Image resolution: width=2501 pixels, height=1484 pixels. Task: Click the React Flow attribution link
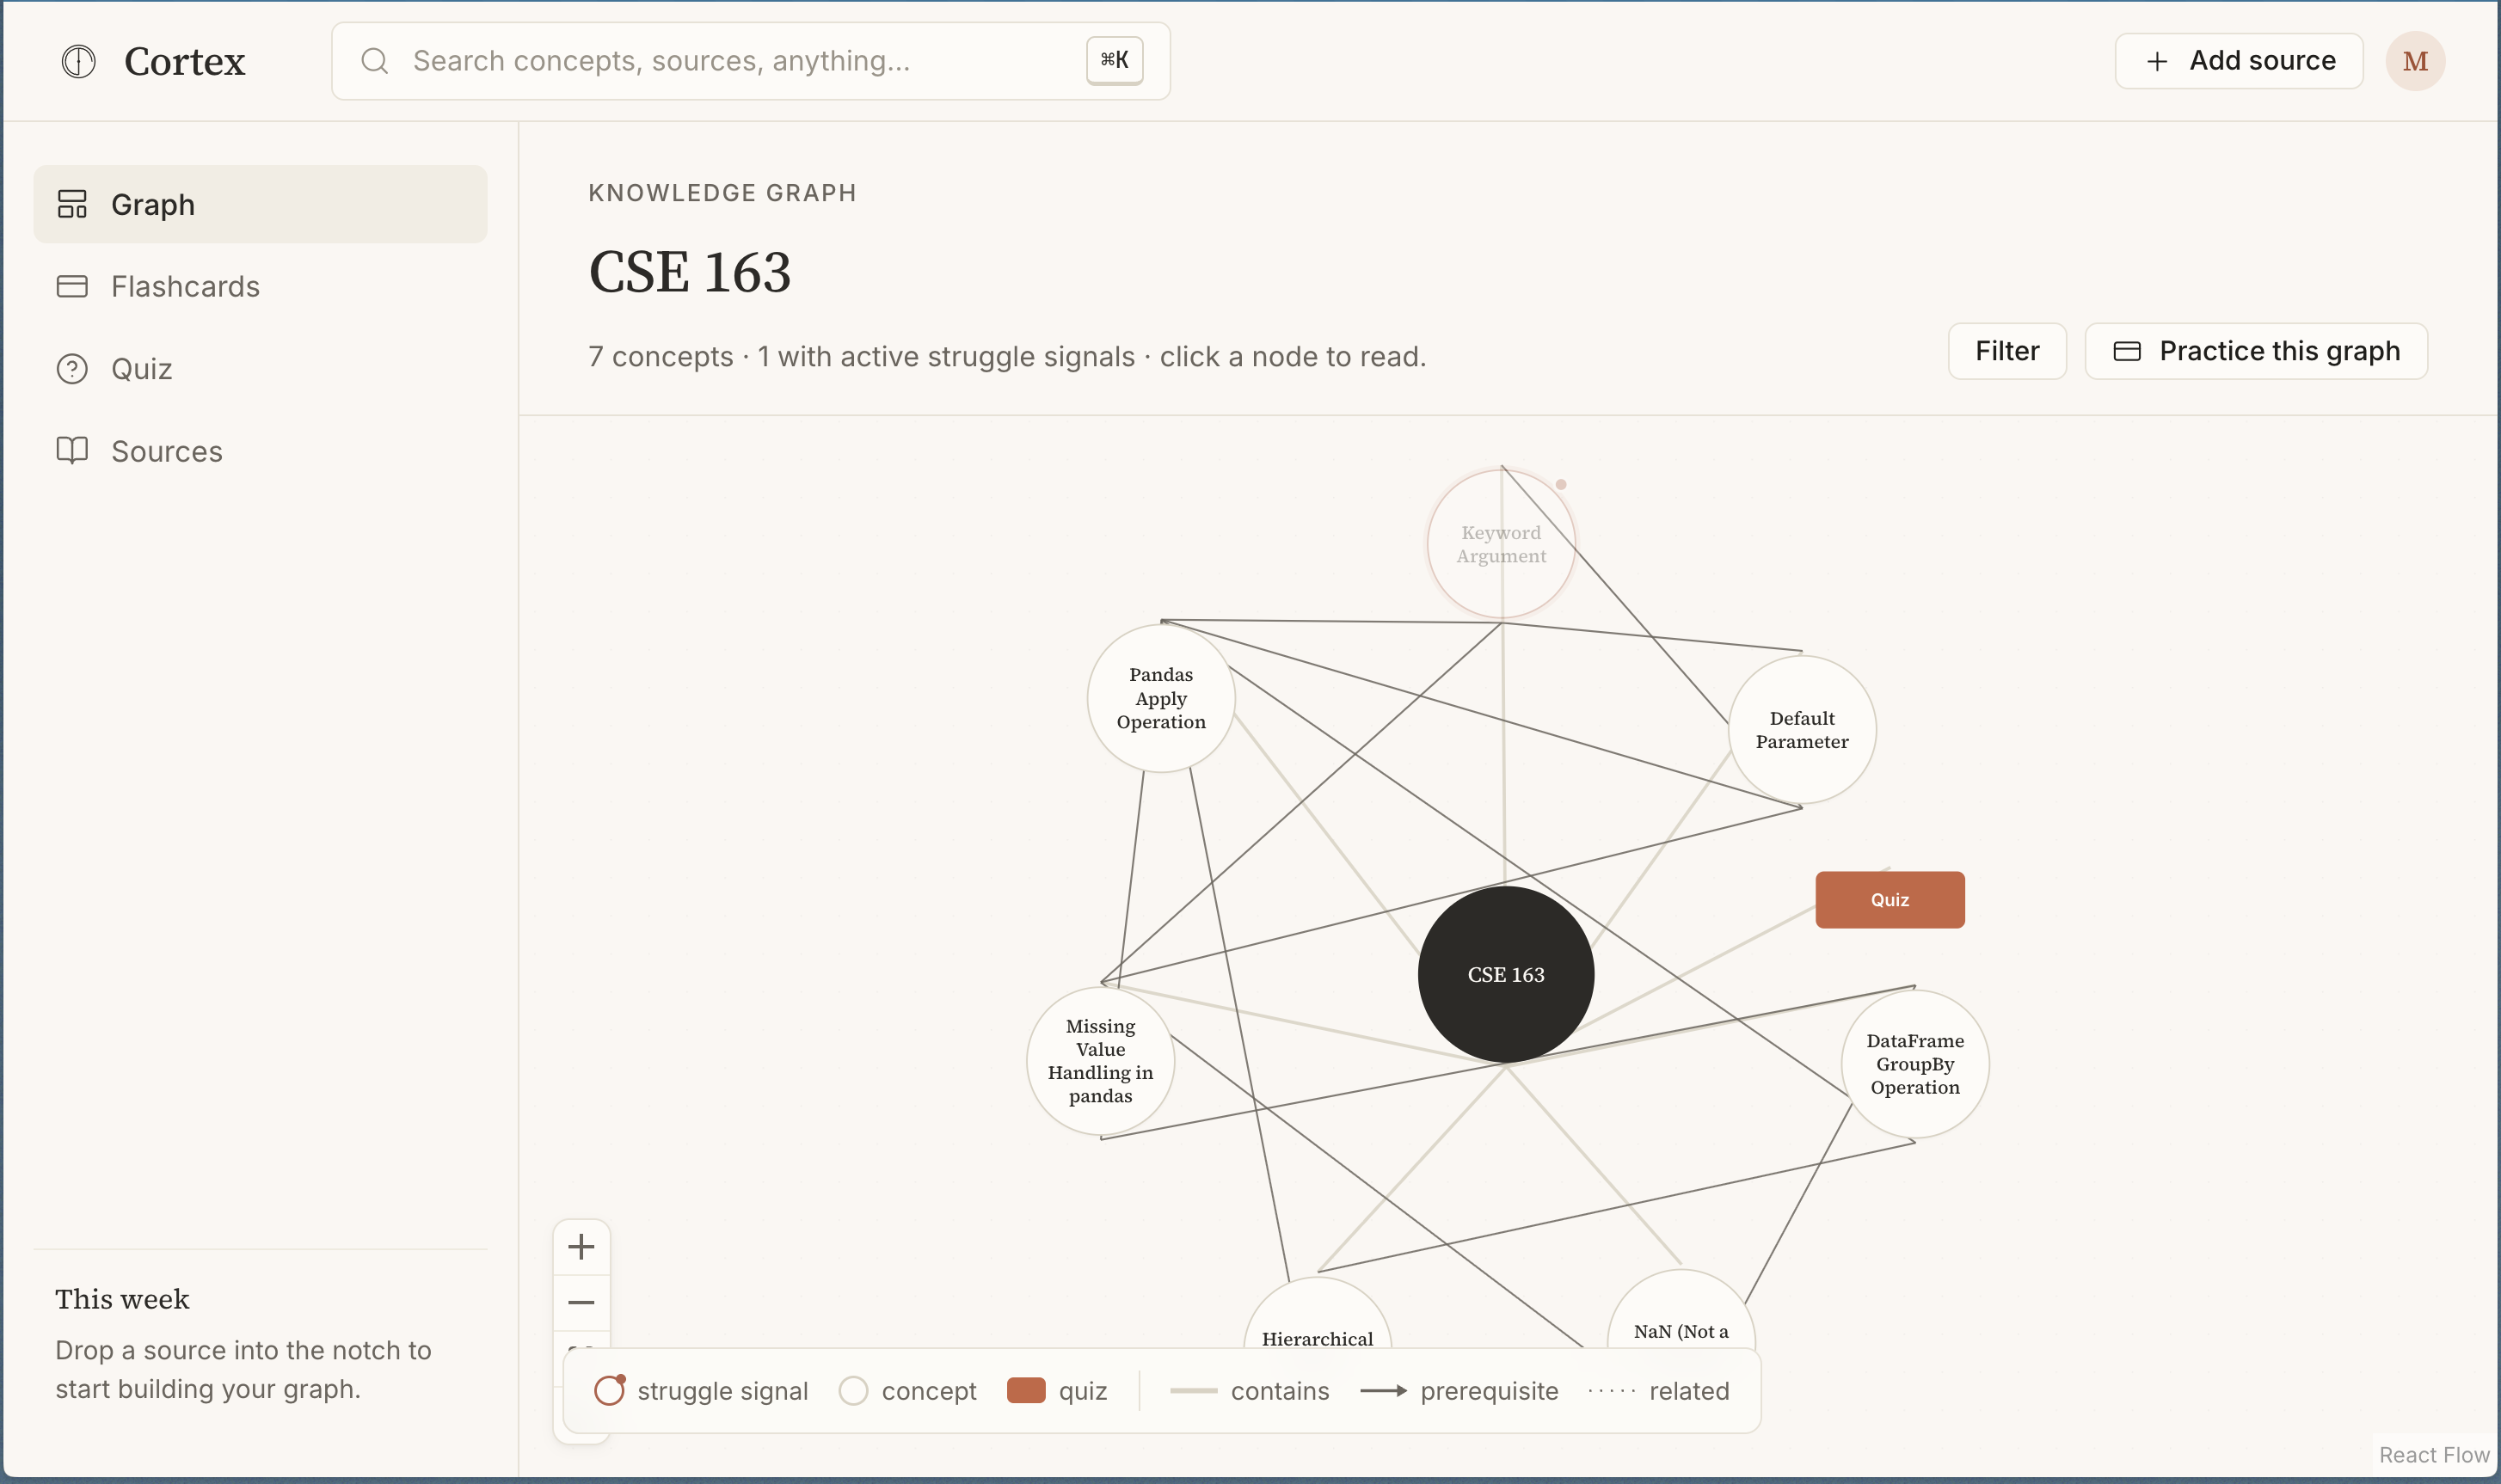click(x=2433, y=1454)
